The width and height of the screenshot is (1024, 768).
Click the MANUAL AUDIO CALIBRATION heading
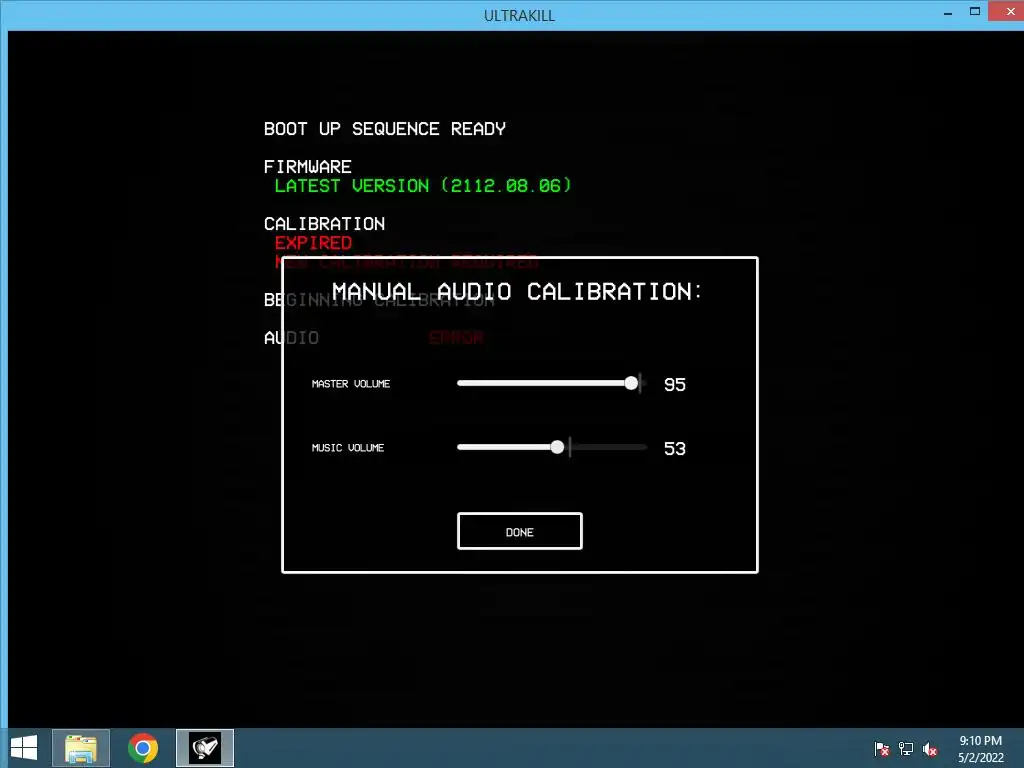tap(517, 291)
